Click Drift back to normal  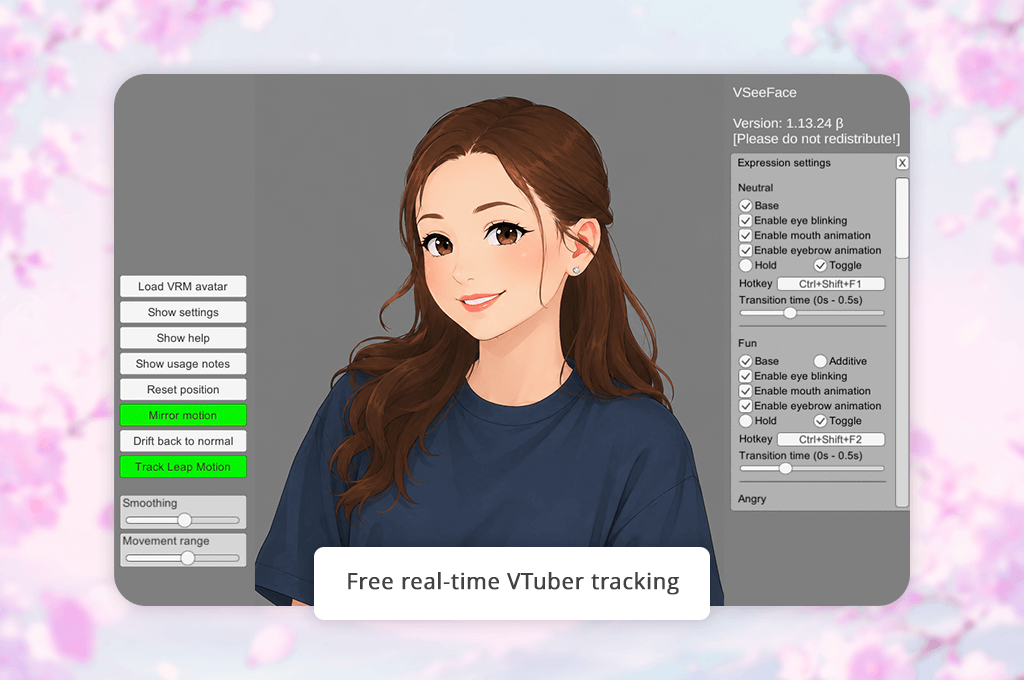coord(183,441)
